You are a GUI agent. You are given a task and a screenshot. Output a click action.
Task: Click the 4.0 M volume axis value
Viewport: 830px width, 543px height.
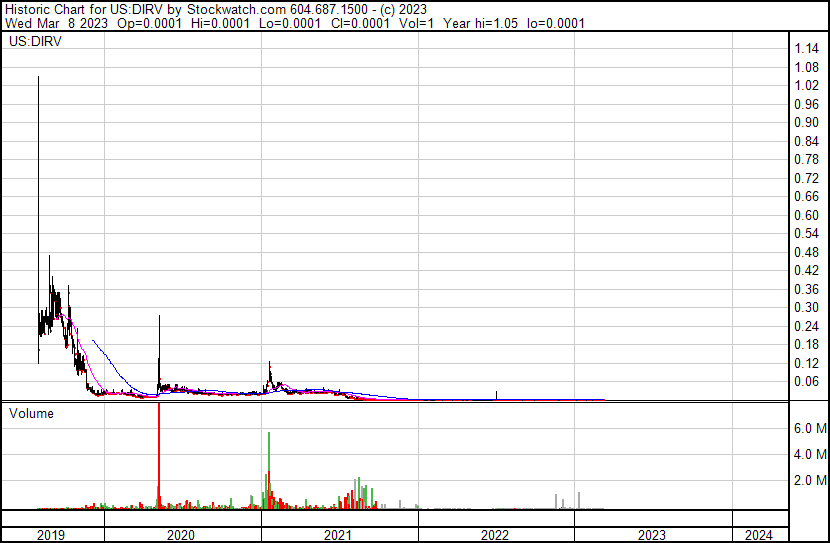point(810,454)
